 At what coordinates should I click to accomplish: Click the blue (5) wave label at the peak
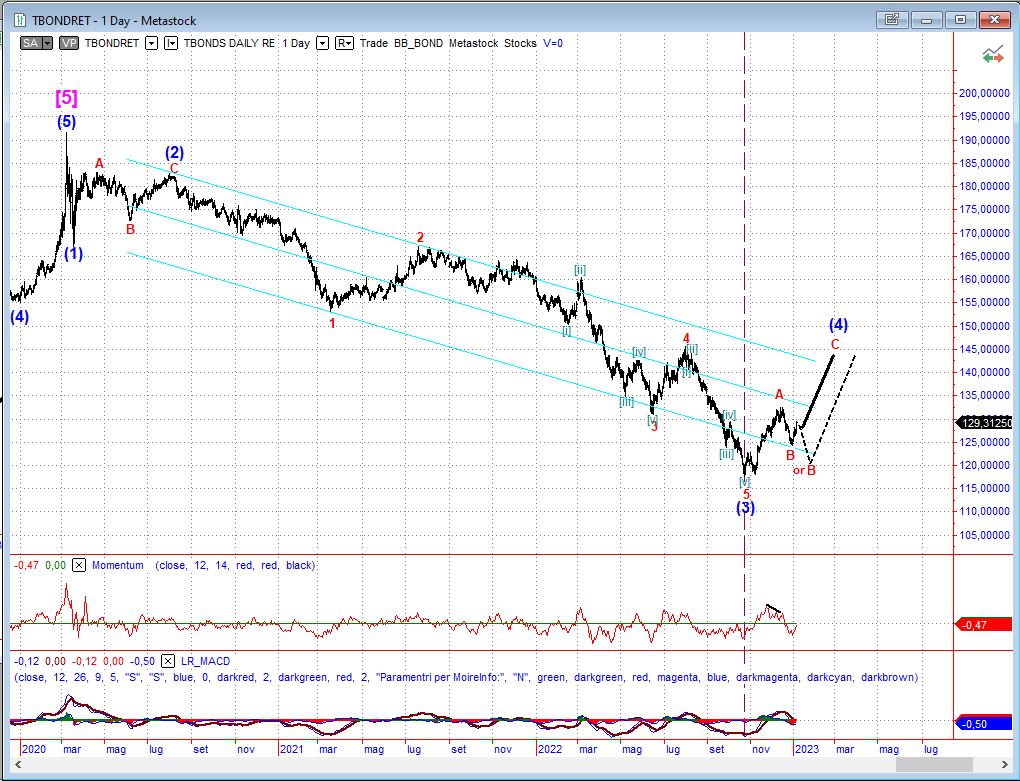[x=66, y=122]
